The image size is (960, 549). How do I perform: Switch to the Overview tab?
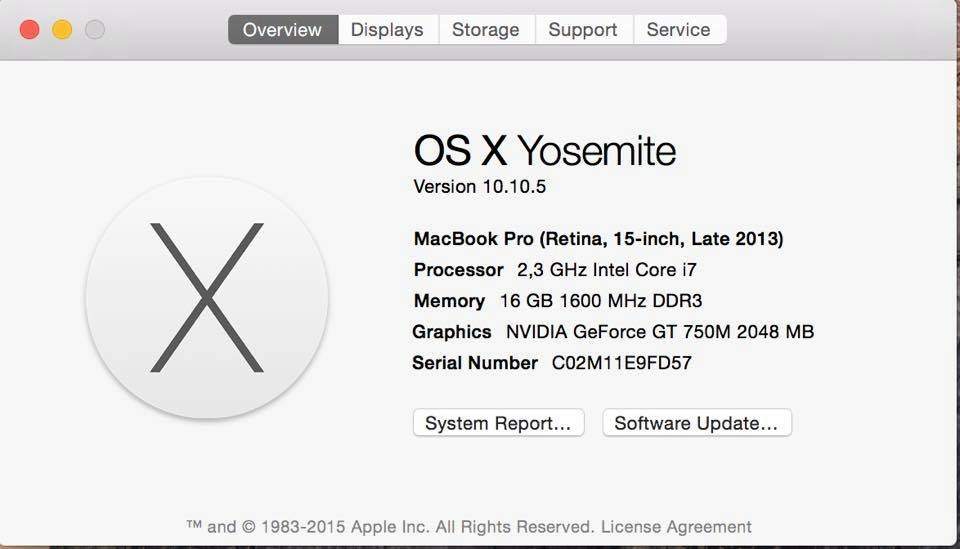tap(282, 30)
